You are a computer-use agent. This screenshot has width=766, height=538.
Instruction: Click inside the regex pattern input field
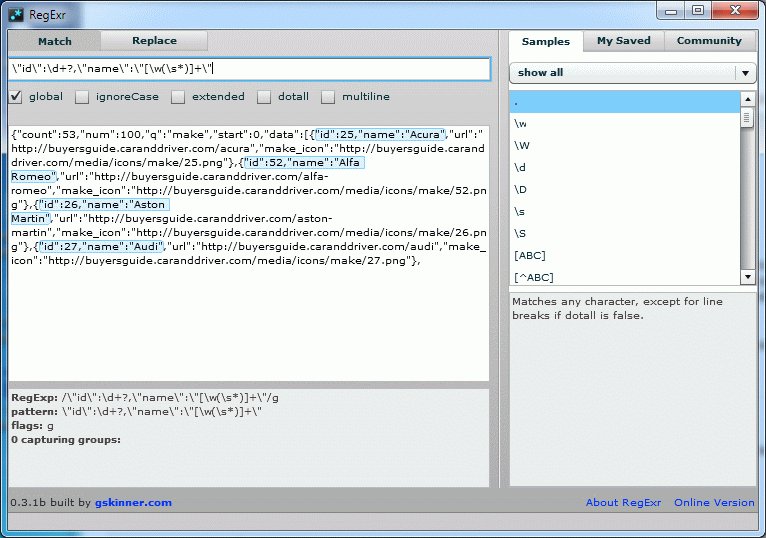coord(249,69)
